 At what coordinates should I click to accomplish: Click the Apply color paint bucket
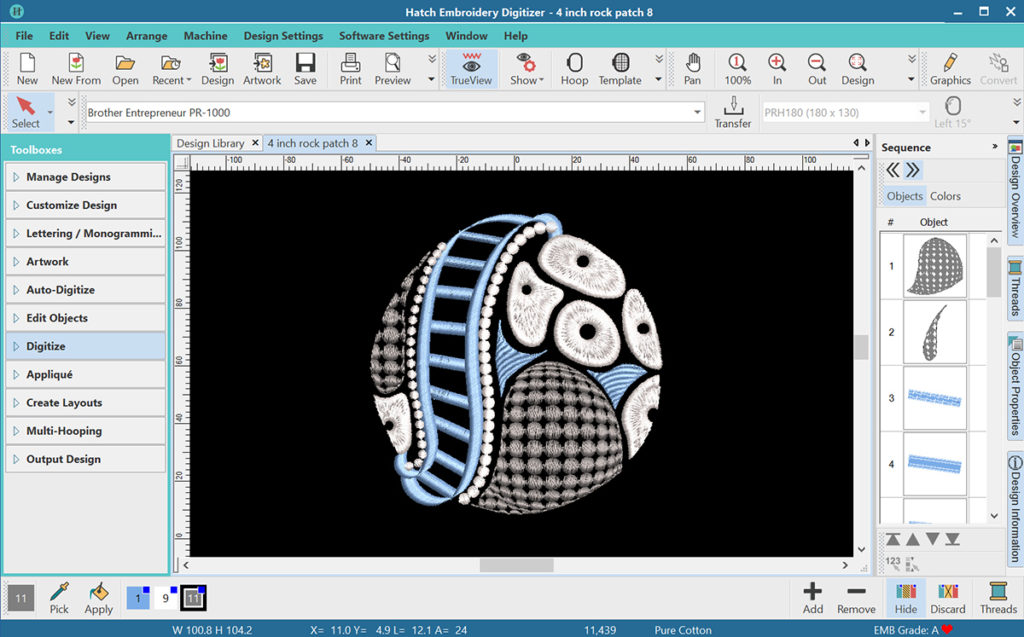pyautogui.click(x=99, y=598)
